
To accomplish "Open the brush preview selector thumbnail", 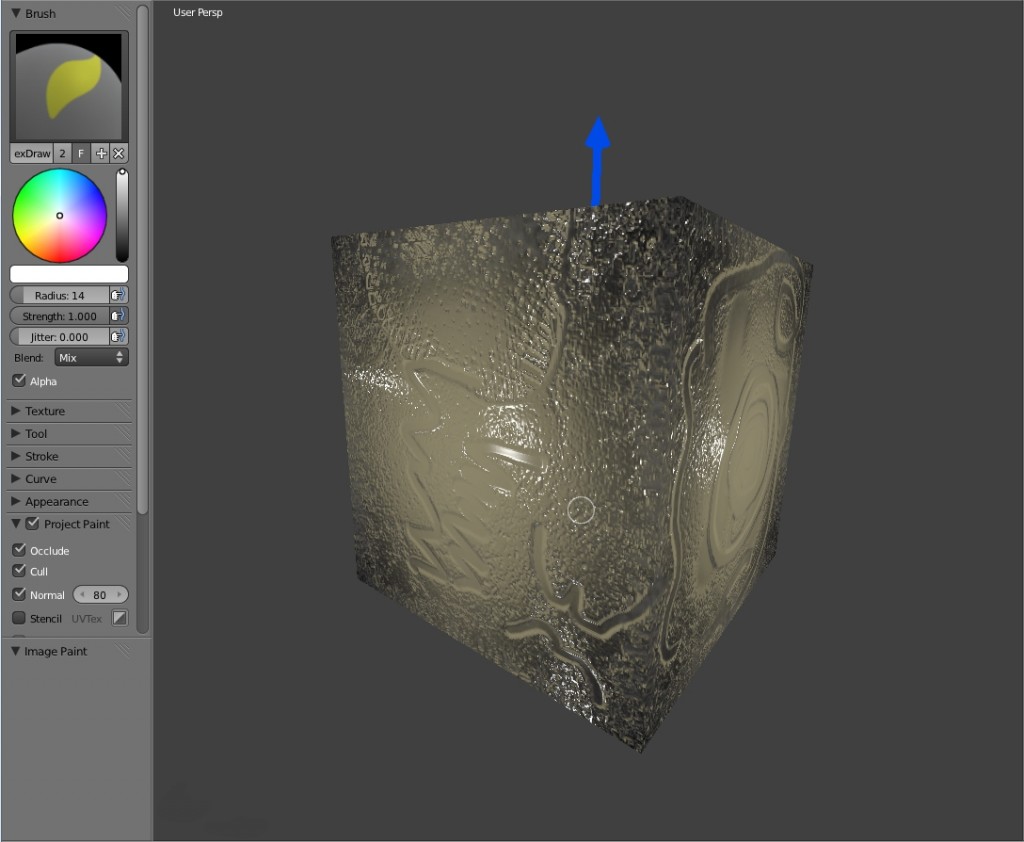I will (68, 85).
